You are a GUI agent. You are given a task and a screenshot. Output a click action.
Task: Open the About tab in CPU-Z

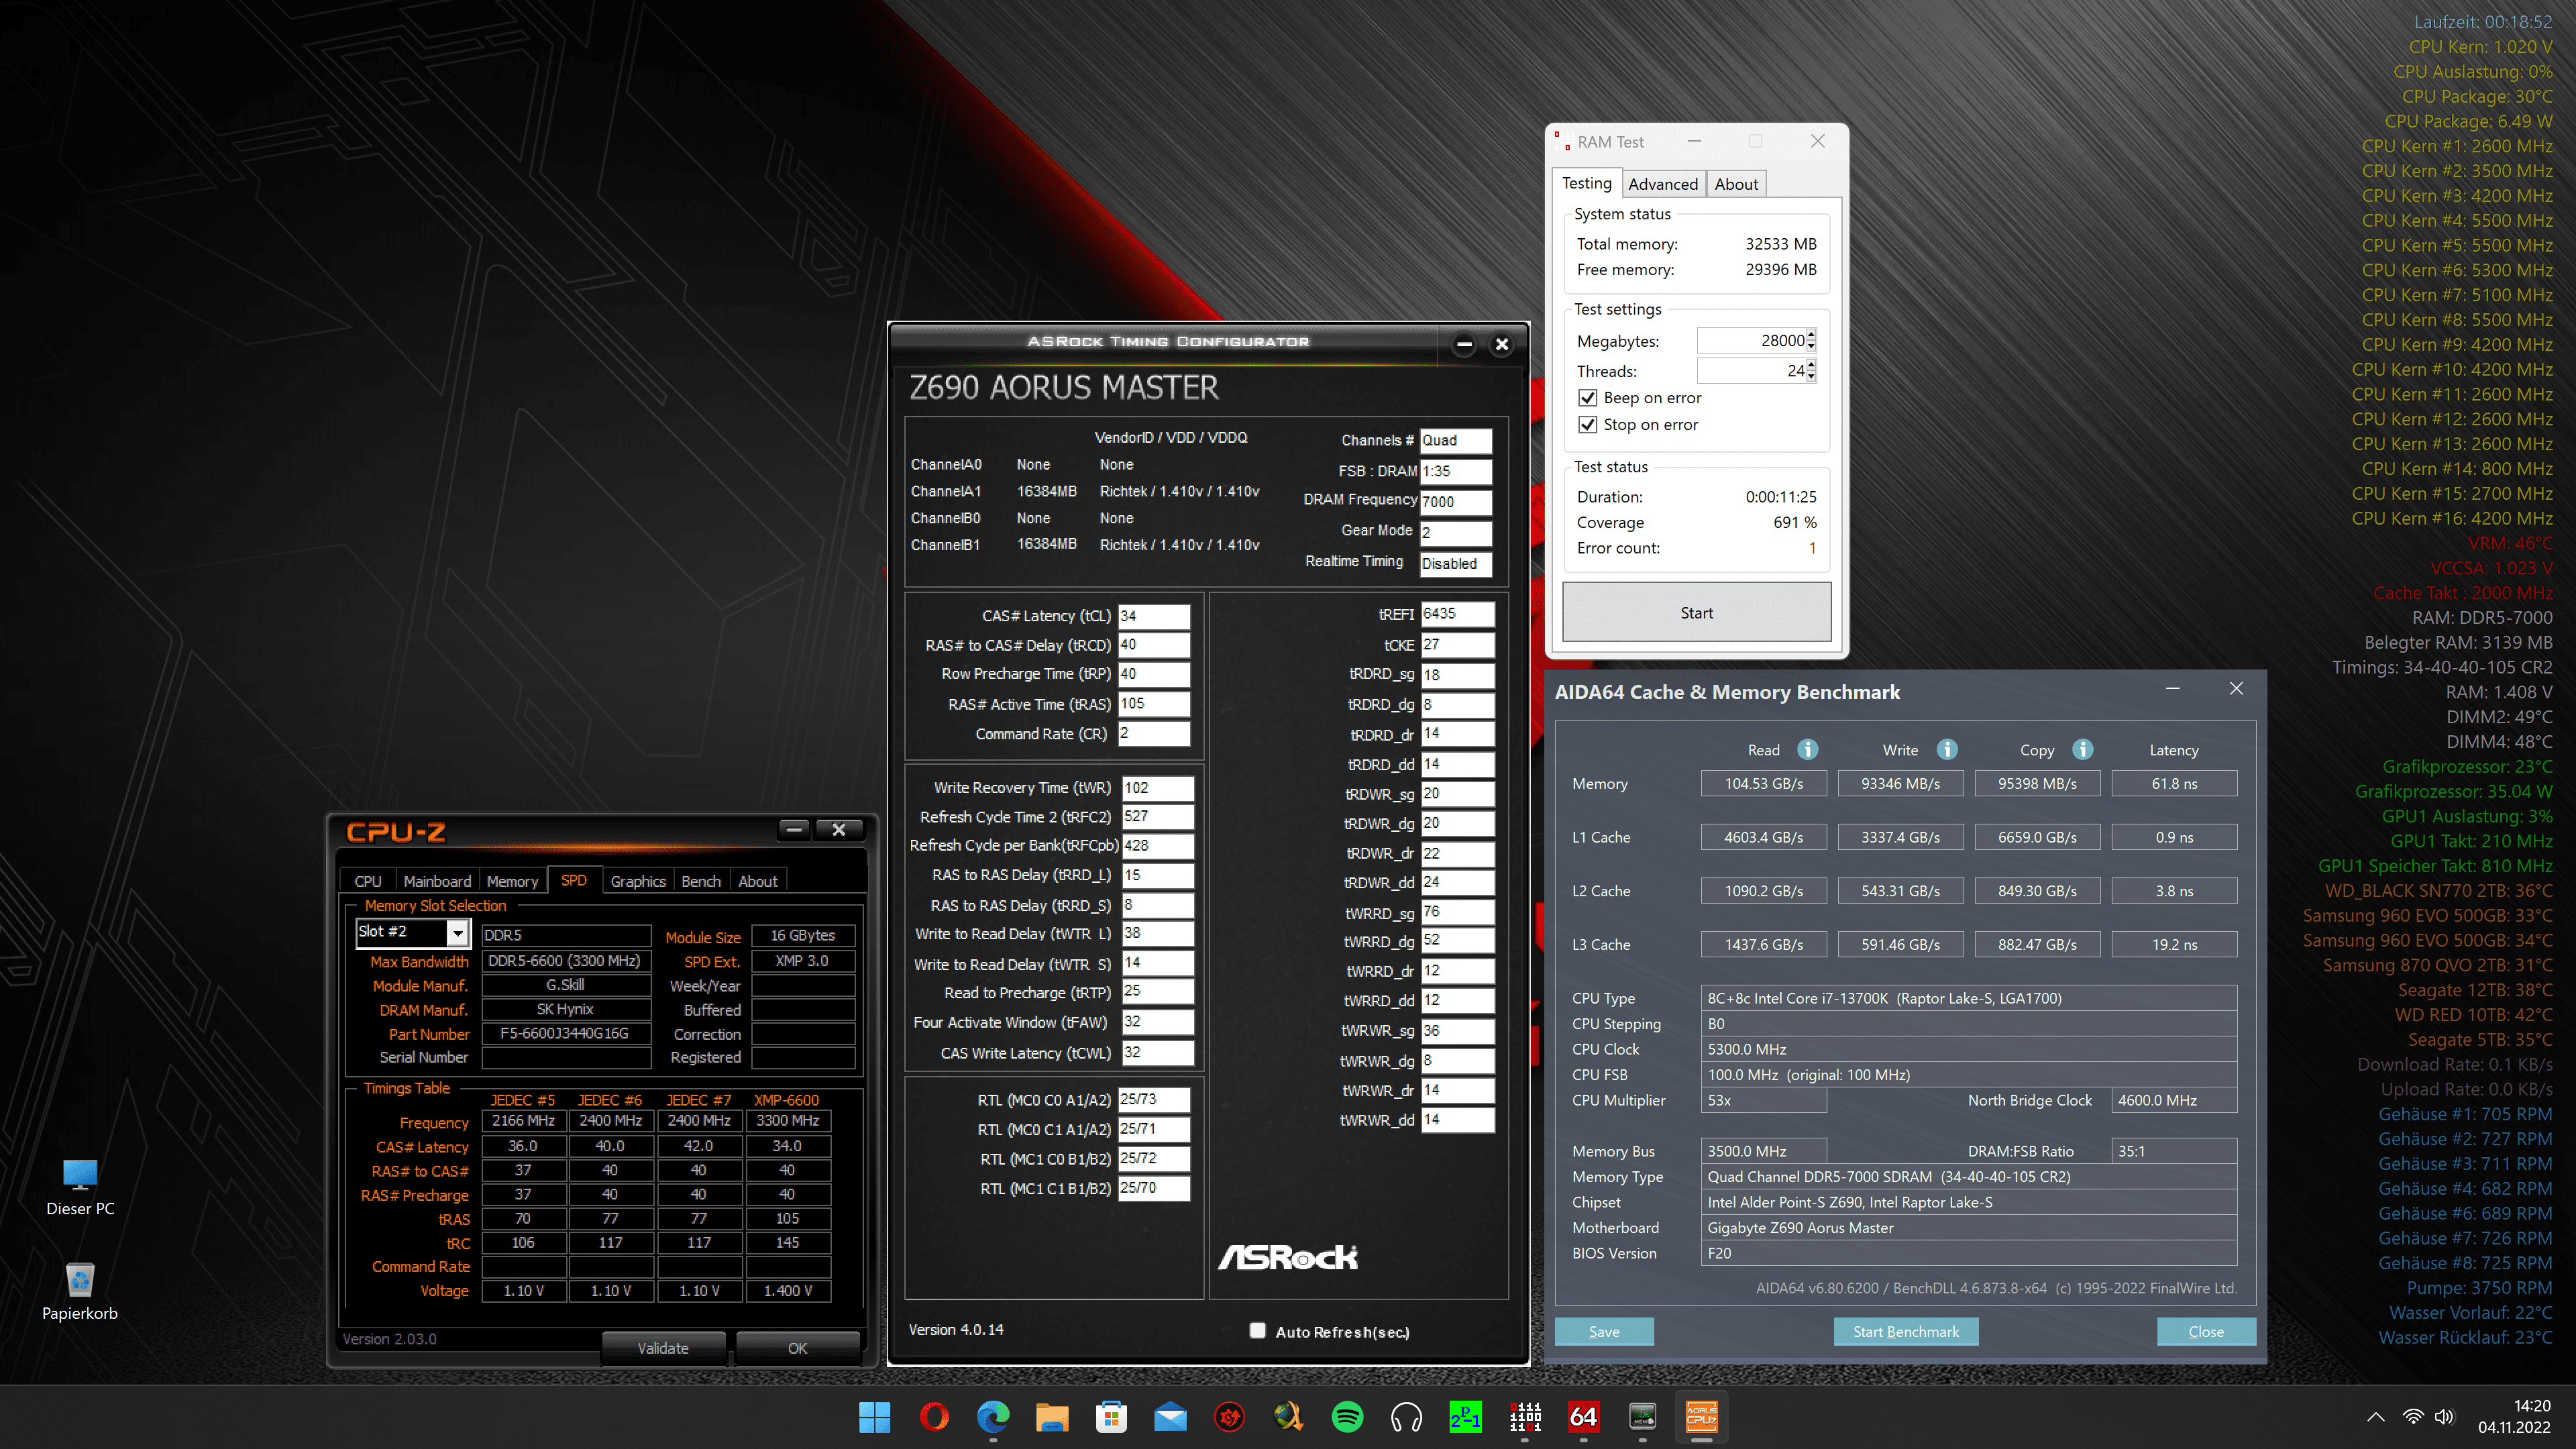point(758,881)
